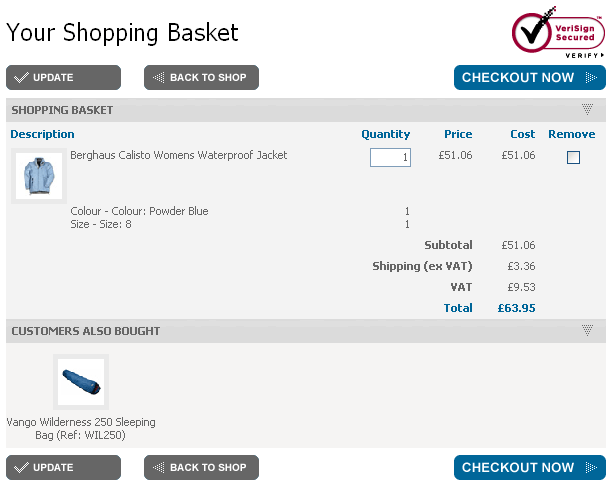Tick the Remove checkbox for the jacket
The width and height of the screenshot is (615, 485).
573,157
